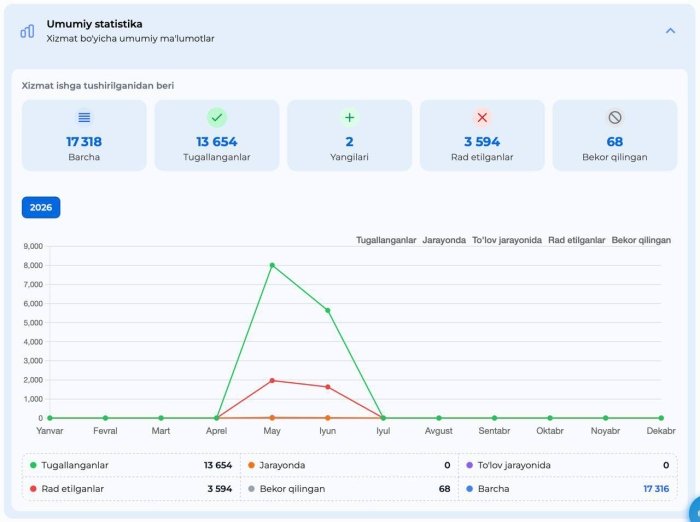Toggle Rad etilganlar series in legend

tap(576, 240)
